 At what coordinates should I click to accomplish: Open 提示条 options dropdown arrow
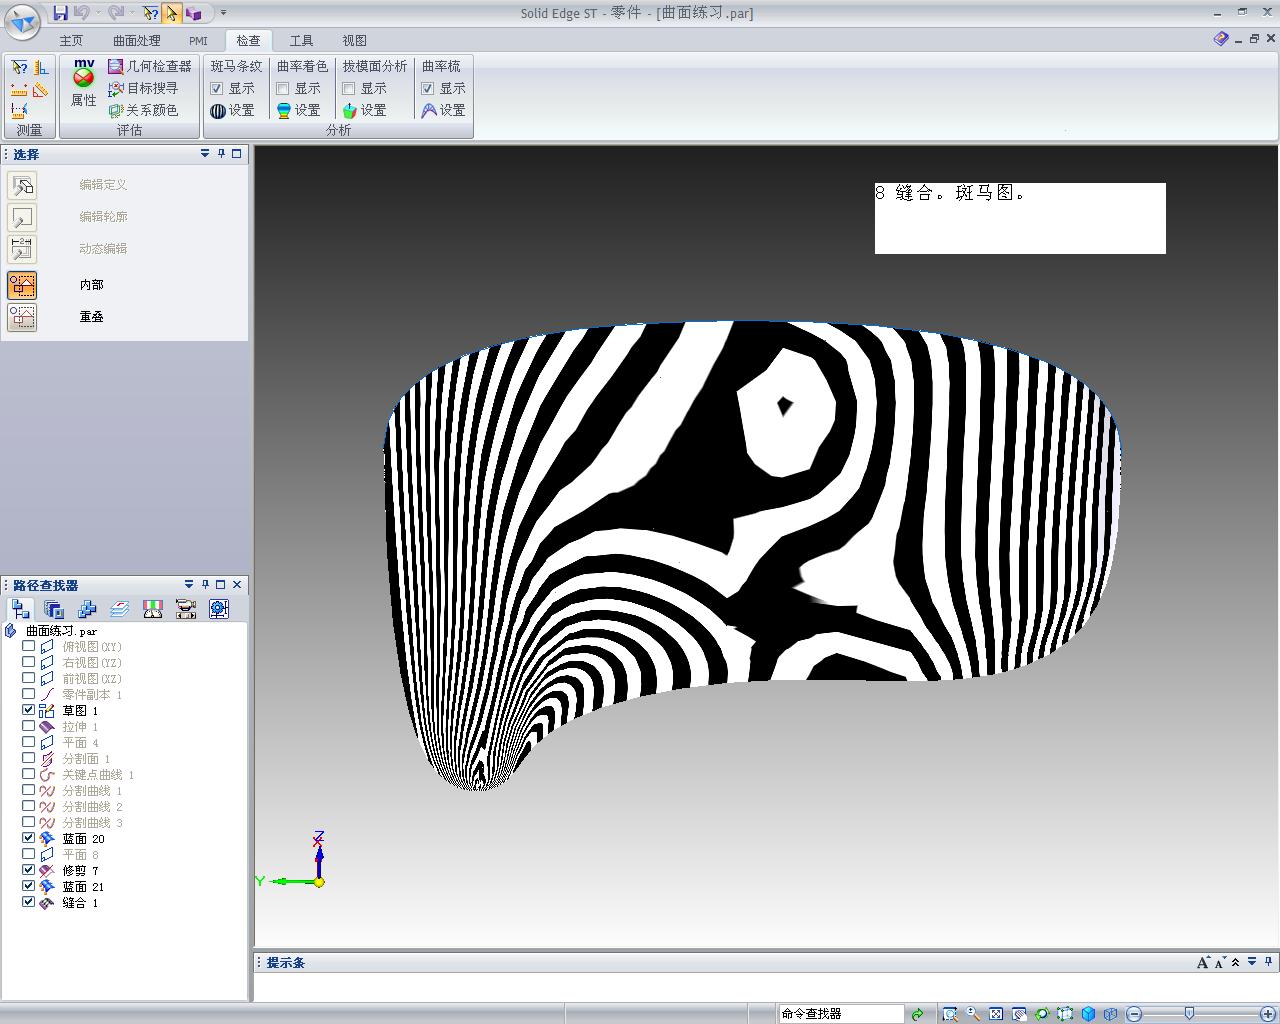pyautogui.click(x=1252, y=962)
